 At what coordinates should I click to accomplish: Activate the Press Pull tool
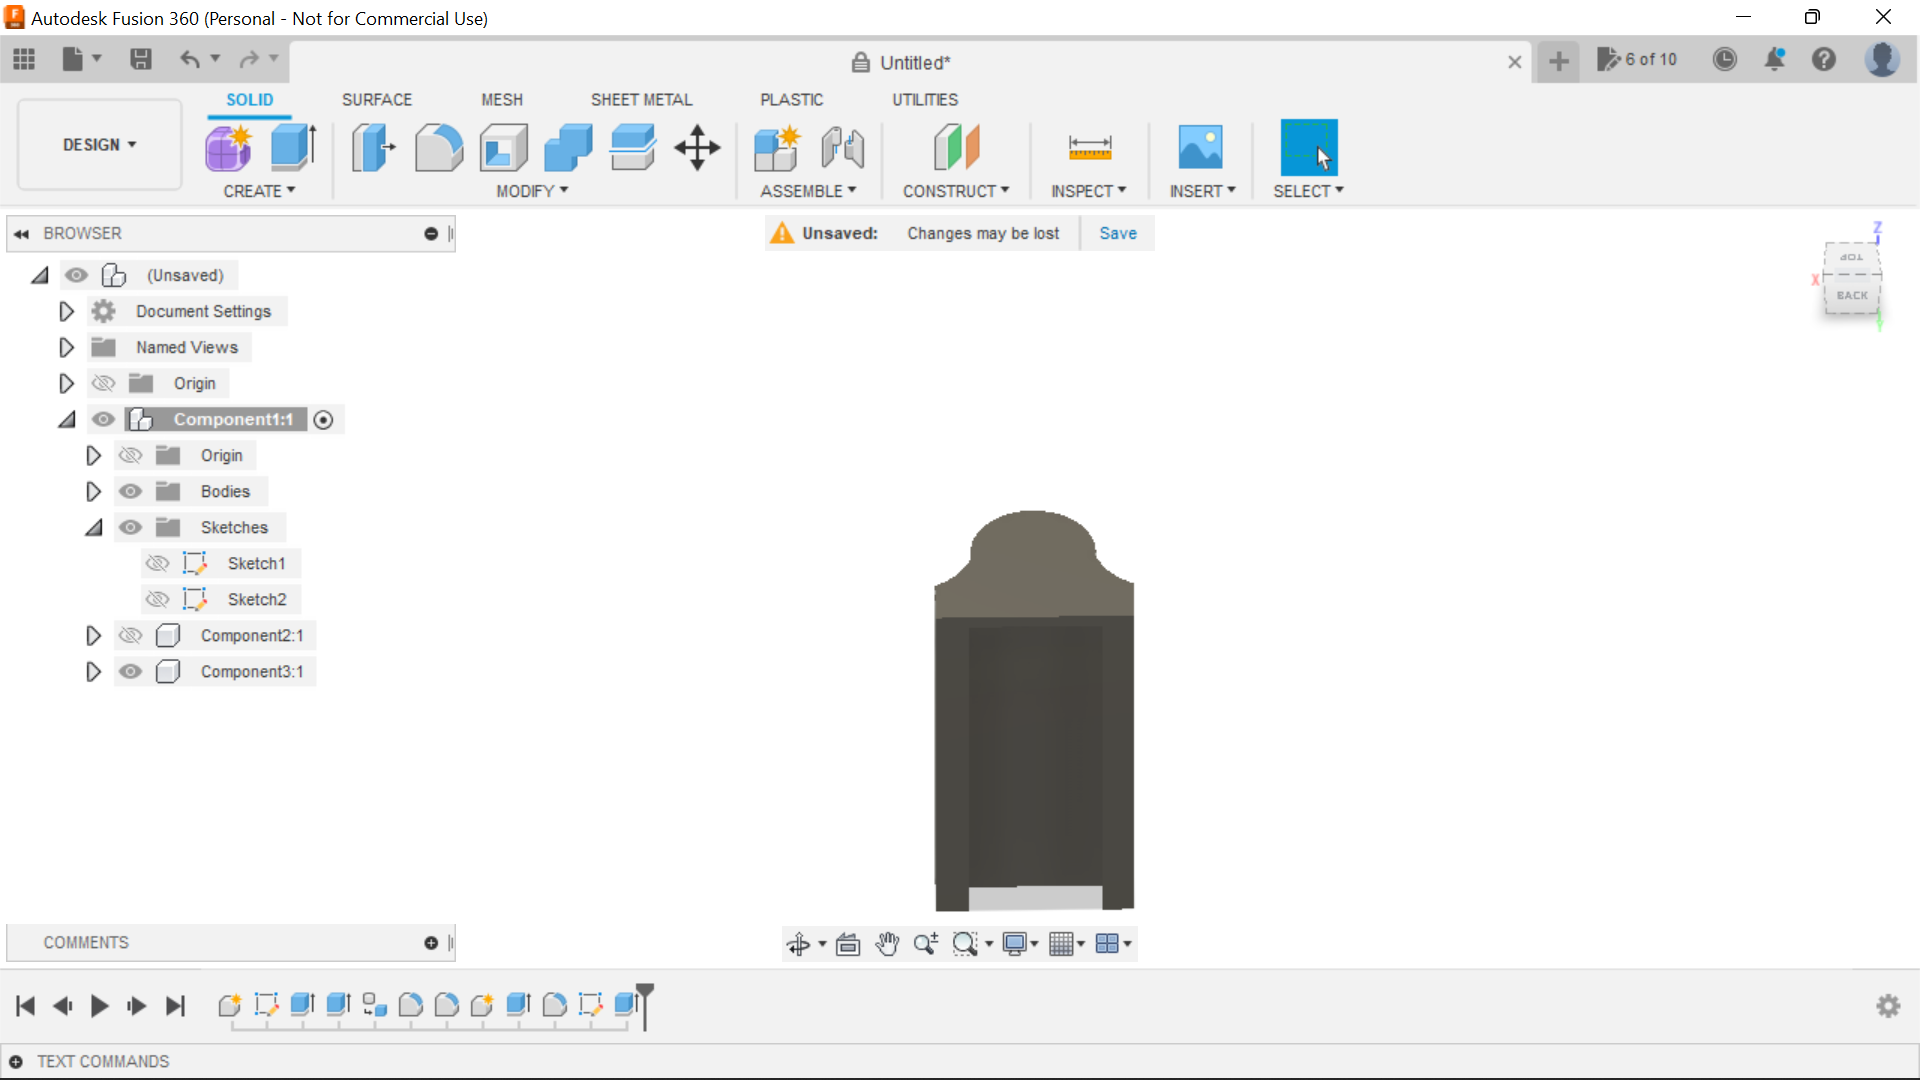[372, 147]
